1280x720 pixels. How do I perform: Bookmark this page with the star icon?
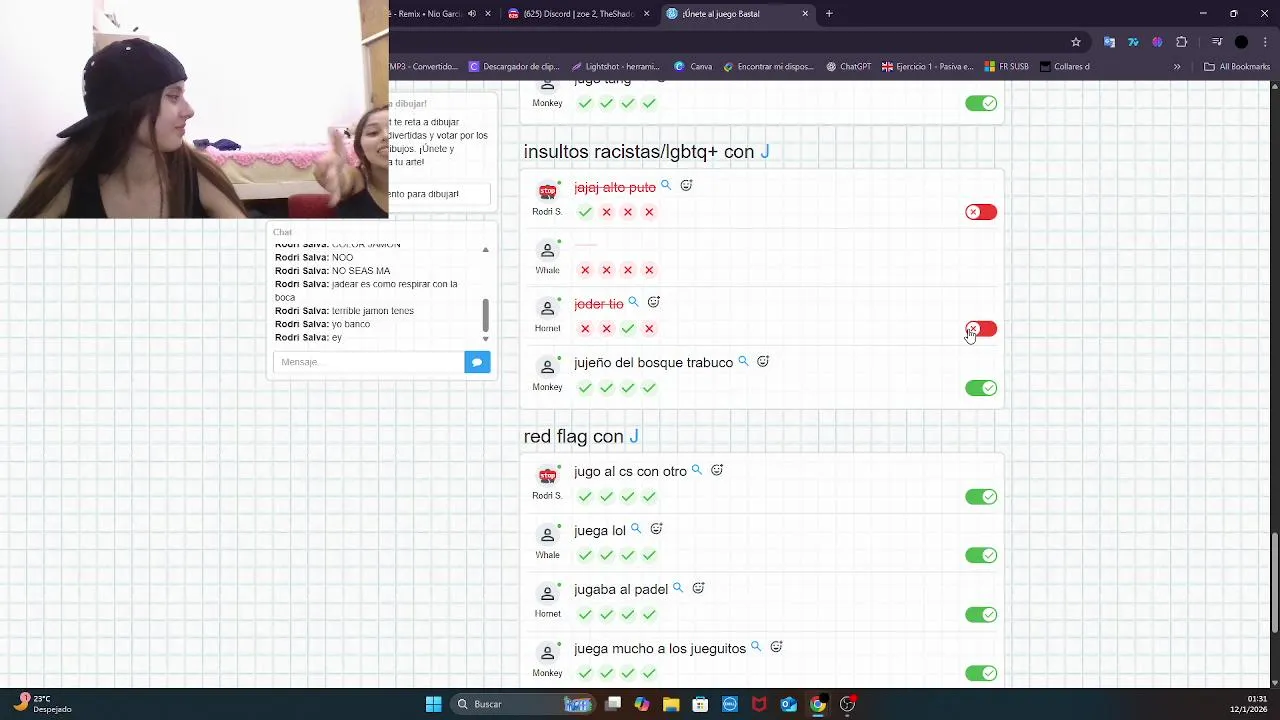pyautogui.click(x=1076, y=42)
